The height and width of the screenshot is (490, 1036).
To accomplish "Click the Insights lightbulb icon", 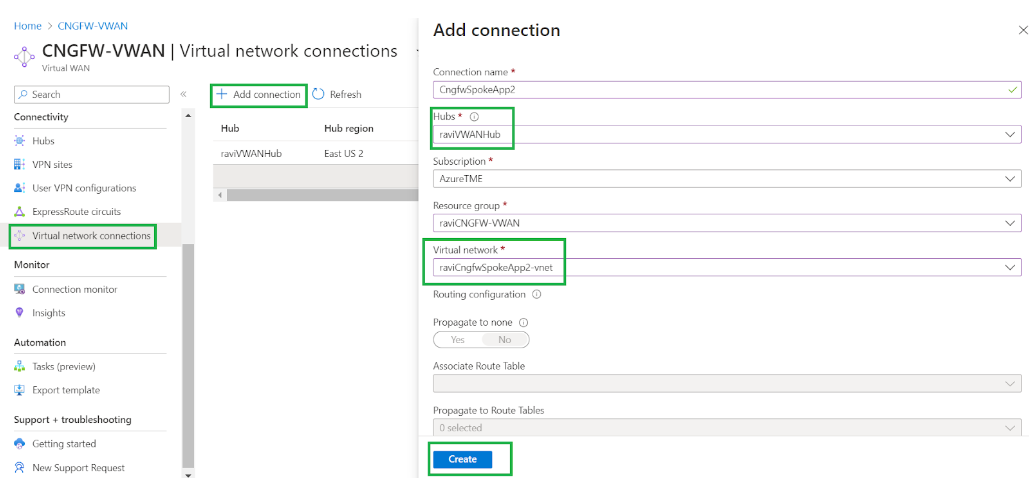I will coord(20,313).
